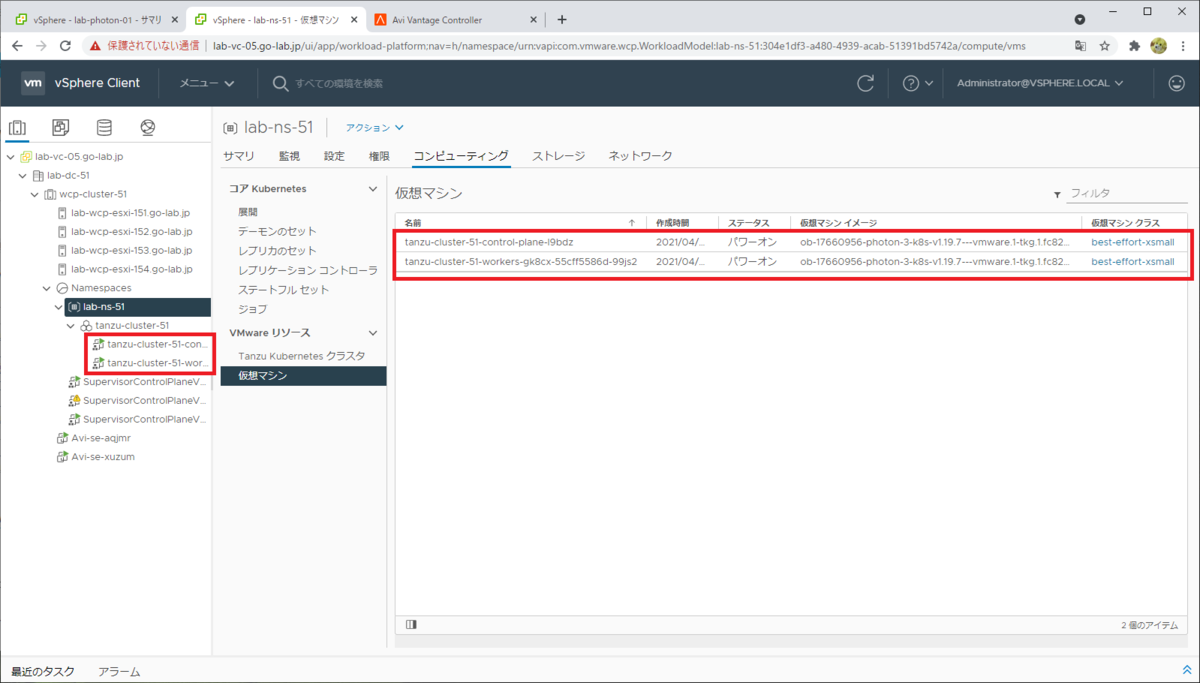The width and height of the screenshot is (1200, 683).
Task: Go back in browser history
Action: click(x=17, y=46)
